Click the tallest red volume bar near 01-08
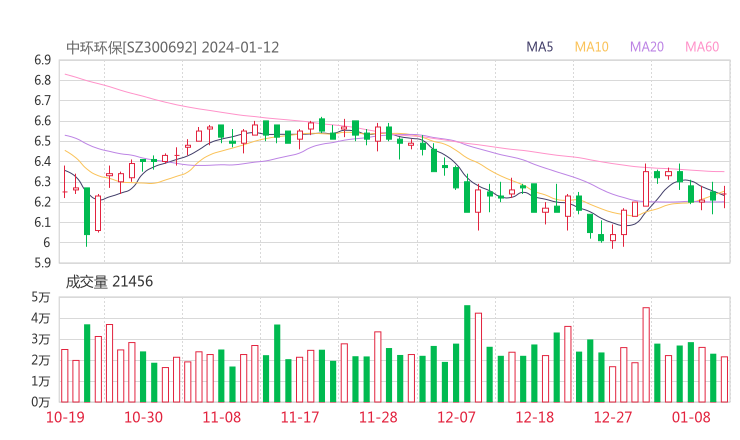Screen dimensions: 740x440 tap(646, 355)
